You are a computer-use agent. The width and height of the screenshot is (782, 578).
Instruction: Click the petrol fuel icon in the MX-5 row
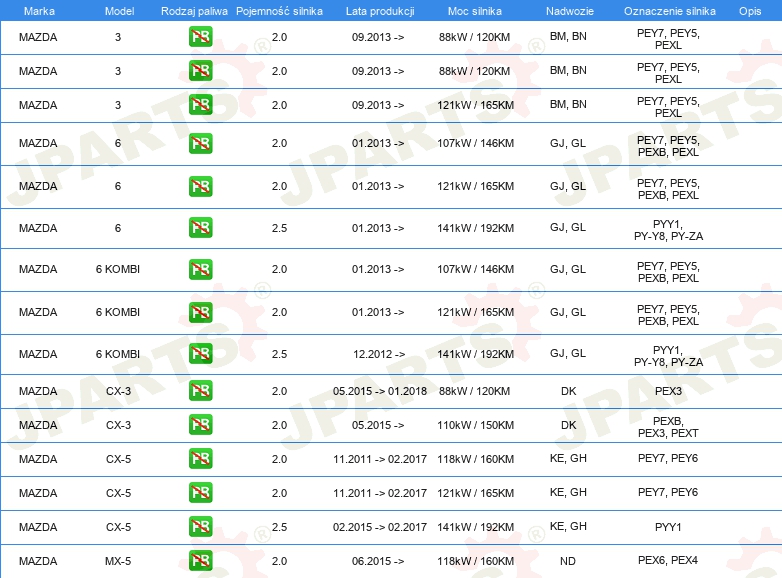200,561
